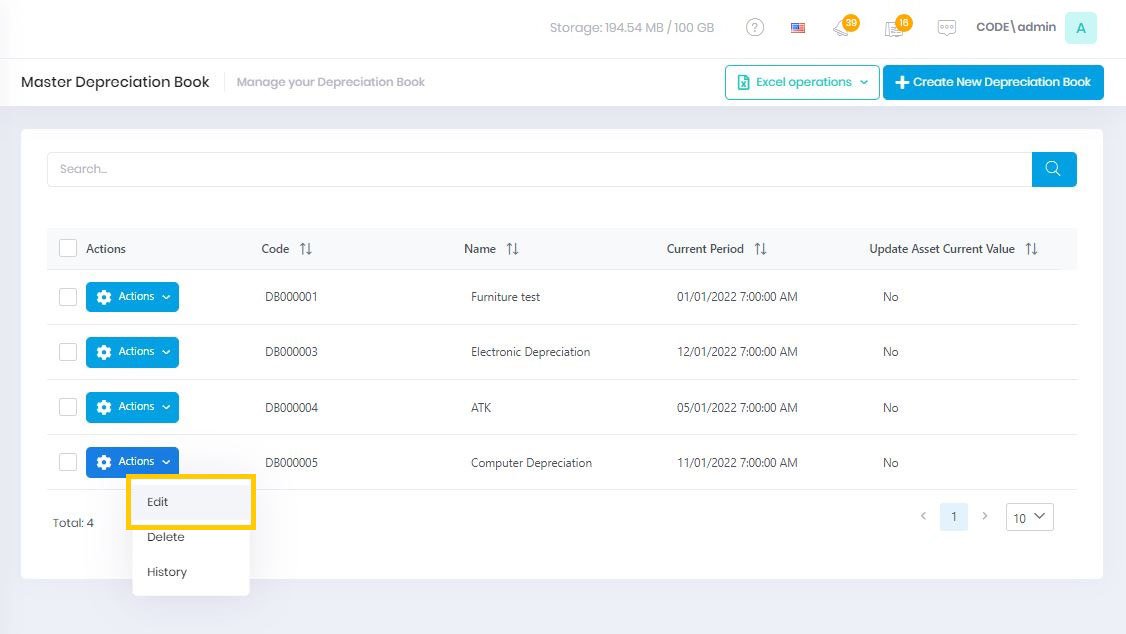Expand the Excel operations dropdown
The image size is (1126, 634).
click(x=802, y=83)
